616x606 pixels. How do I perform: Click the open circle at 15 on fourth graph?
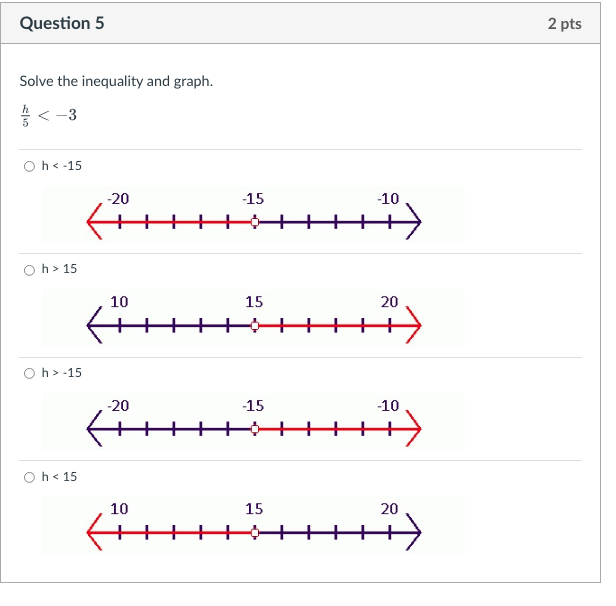click(255, 533)
